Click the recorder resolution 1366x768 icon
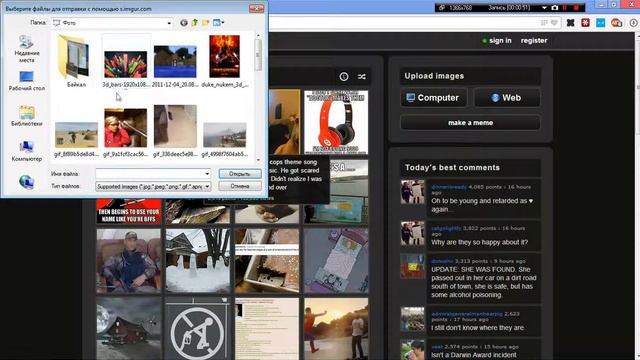This screenshot has width=640, height=360. tap(442, 8)
